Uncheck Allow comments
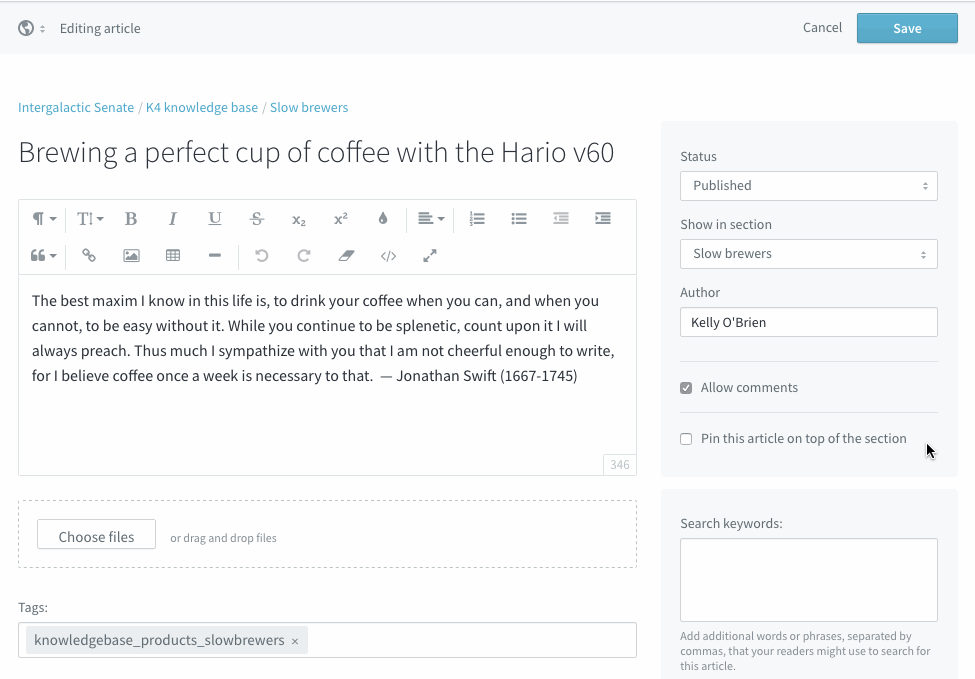The image size is (975, 679). tap(686, 388)
